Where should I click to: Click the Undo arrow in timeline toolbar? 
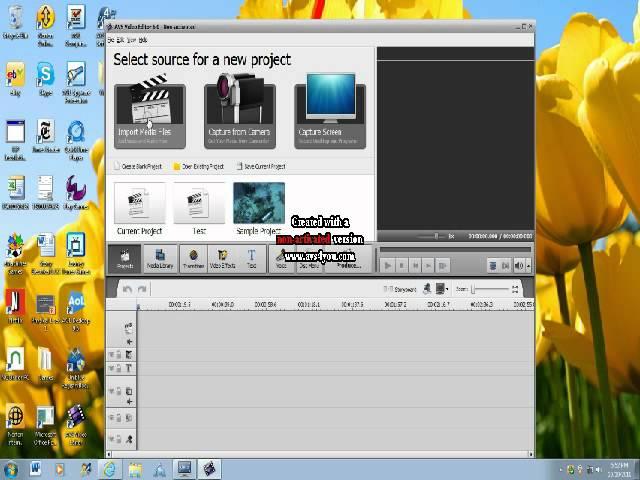127,289
